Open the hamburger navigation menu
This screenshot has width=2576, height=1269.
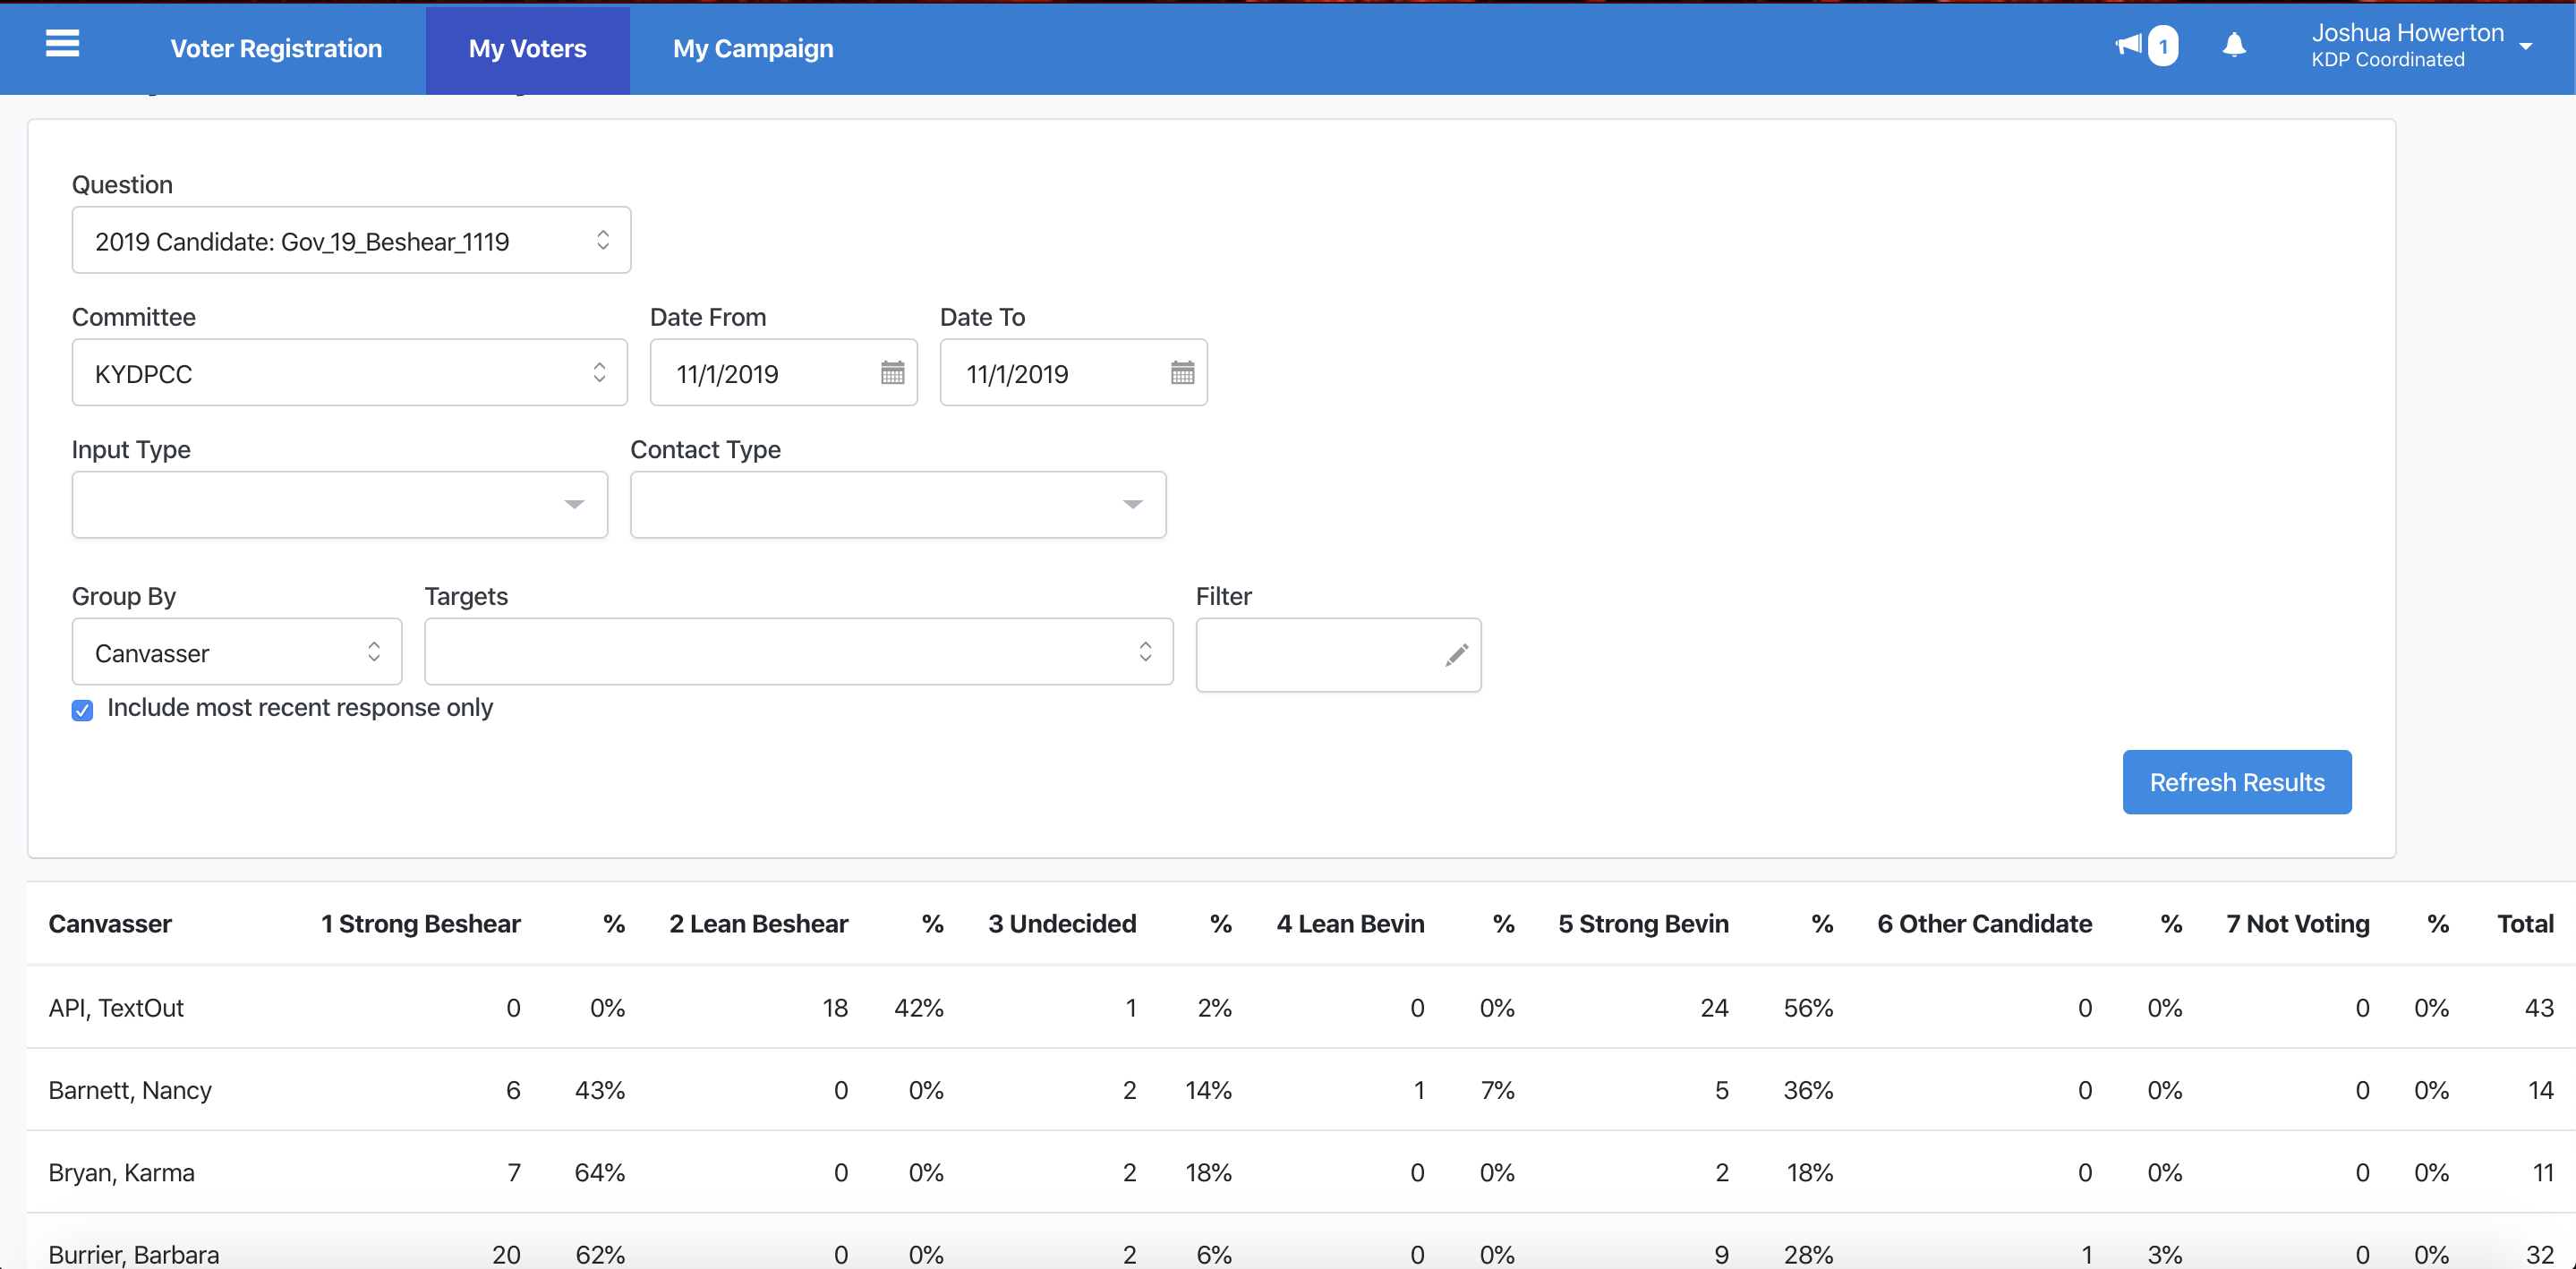pos(62,44)
